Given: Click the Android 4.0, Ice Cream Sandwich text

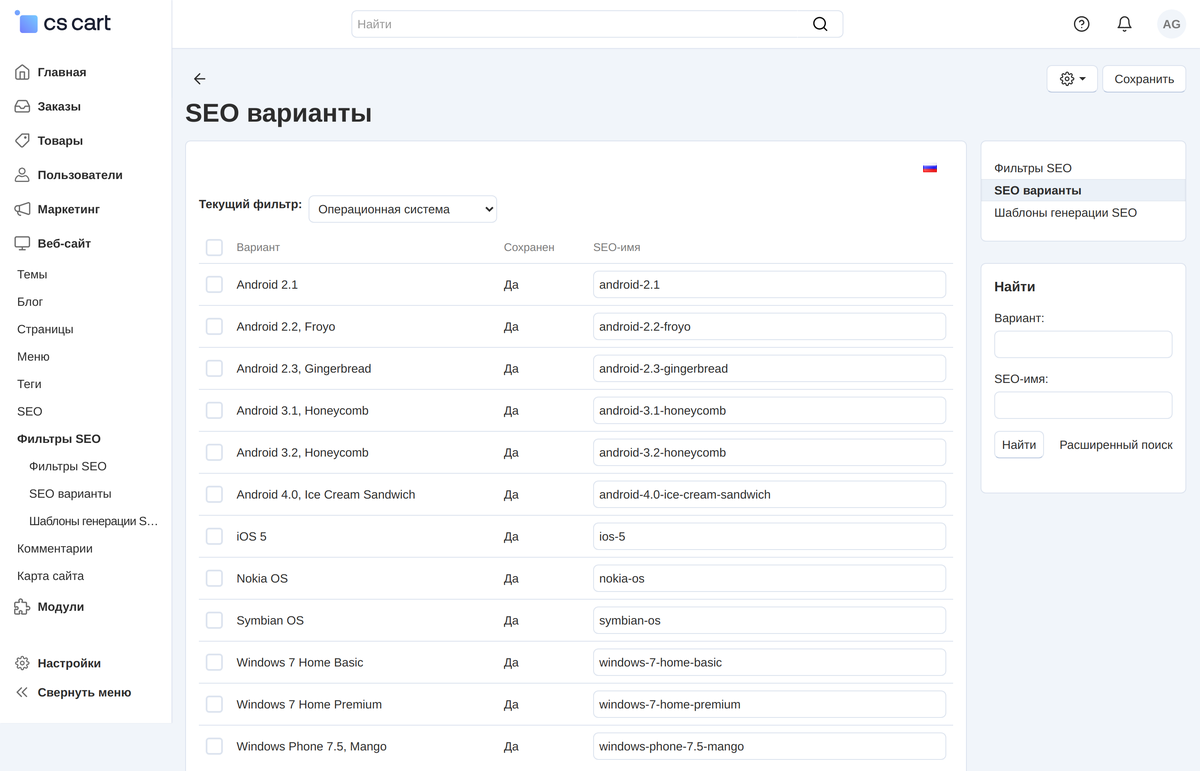Looking at the screenshot, I should (326, 495).
